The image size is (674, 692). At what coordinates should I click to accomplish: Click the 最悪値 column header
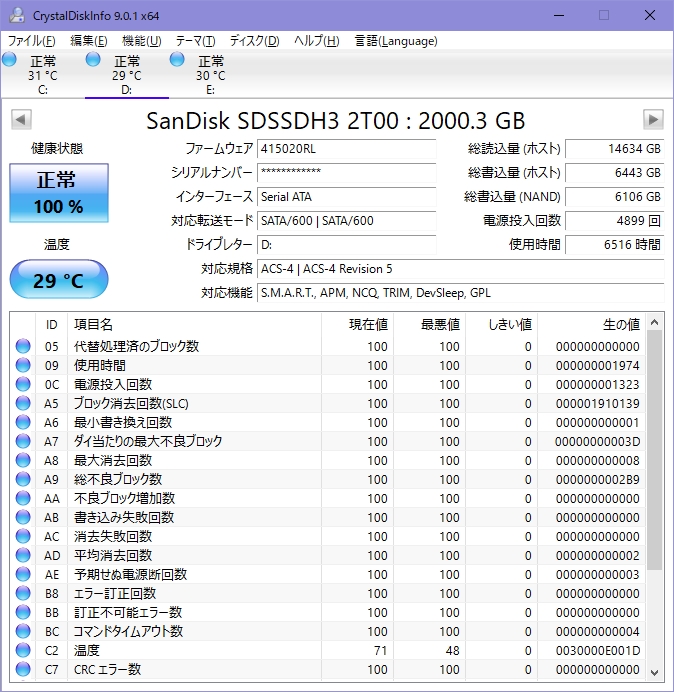pyautogui.click(x=429, y=325)
